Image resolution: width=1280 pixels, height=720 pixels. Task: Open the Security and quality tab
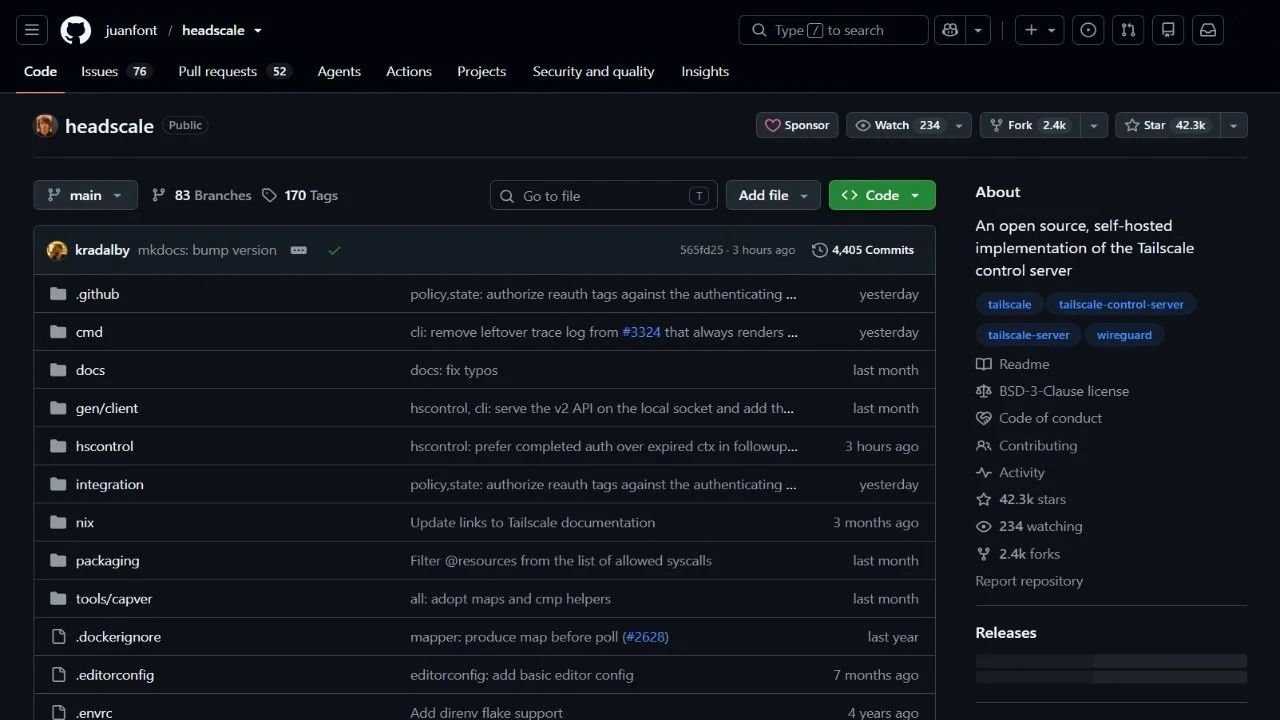(x=594, y=71)
